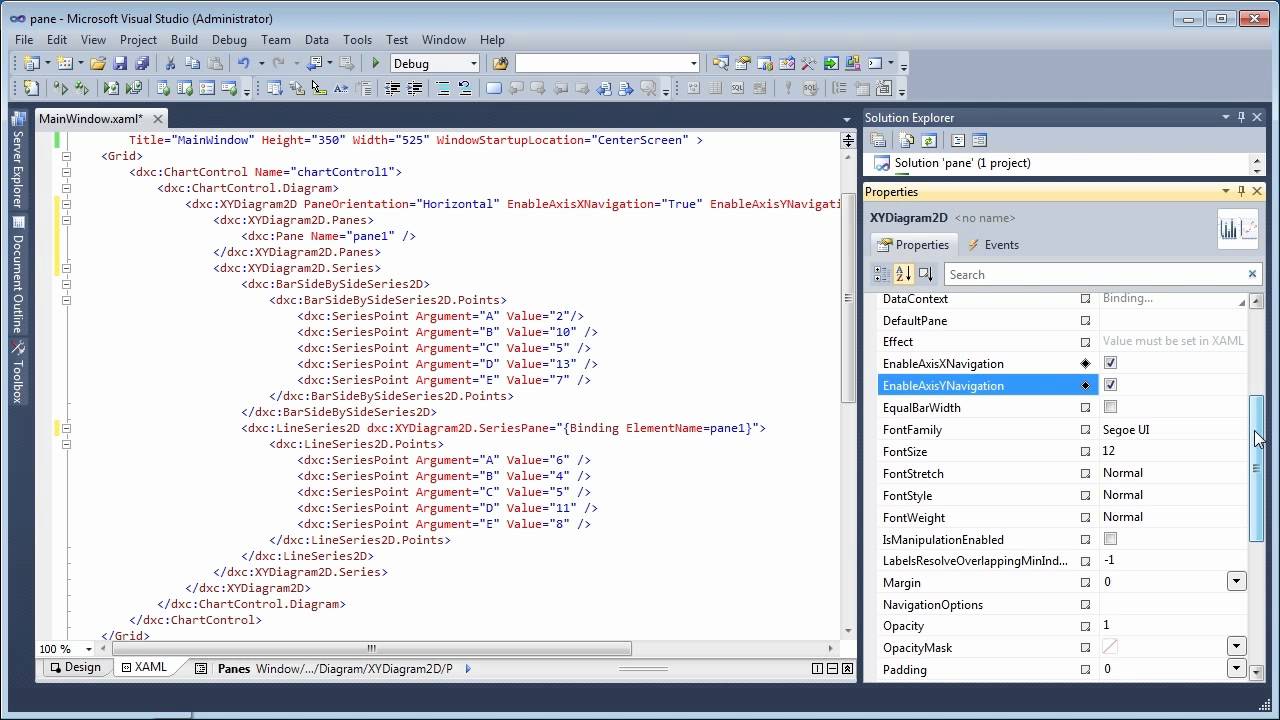Click the Opacity value field
Screen dimensions: 1280x720
(x=1173, y=626)
